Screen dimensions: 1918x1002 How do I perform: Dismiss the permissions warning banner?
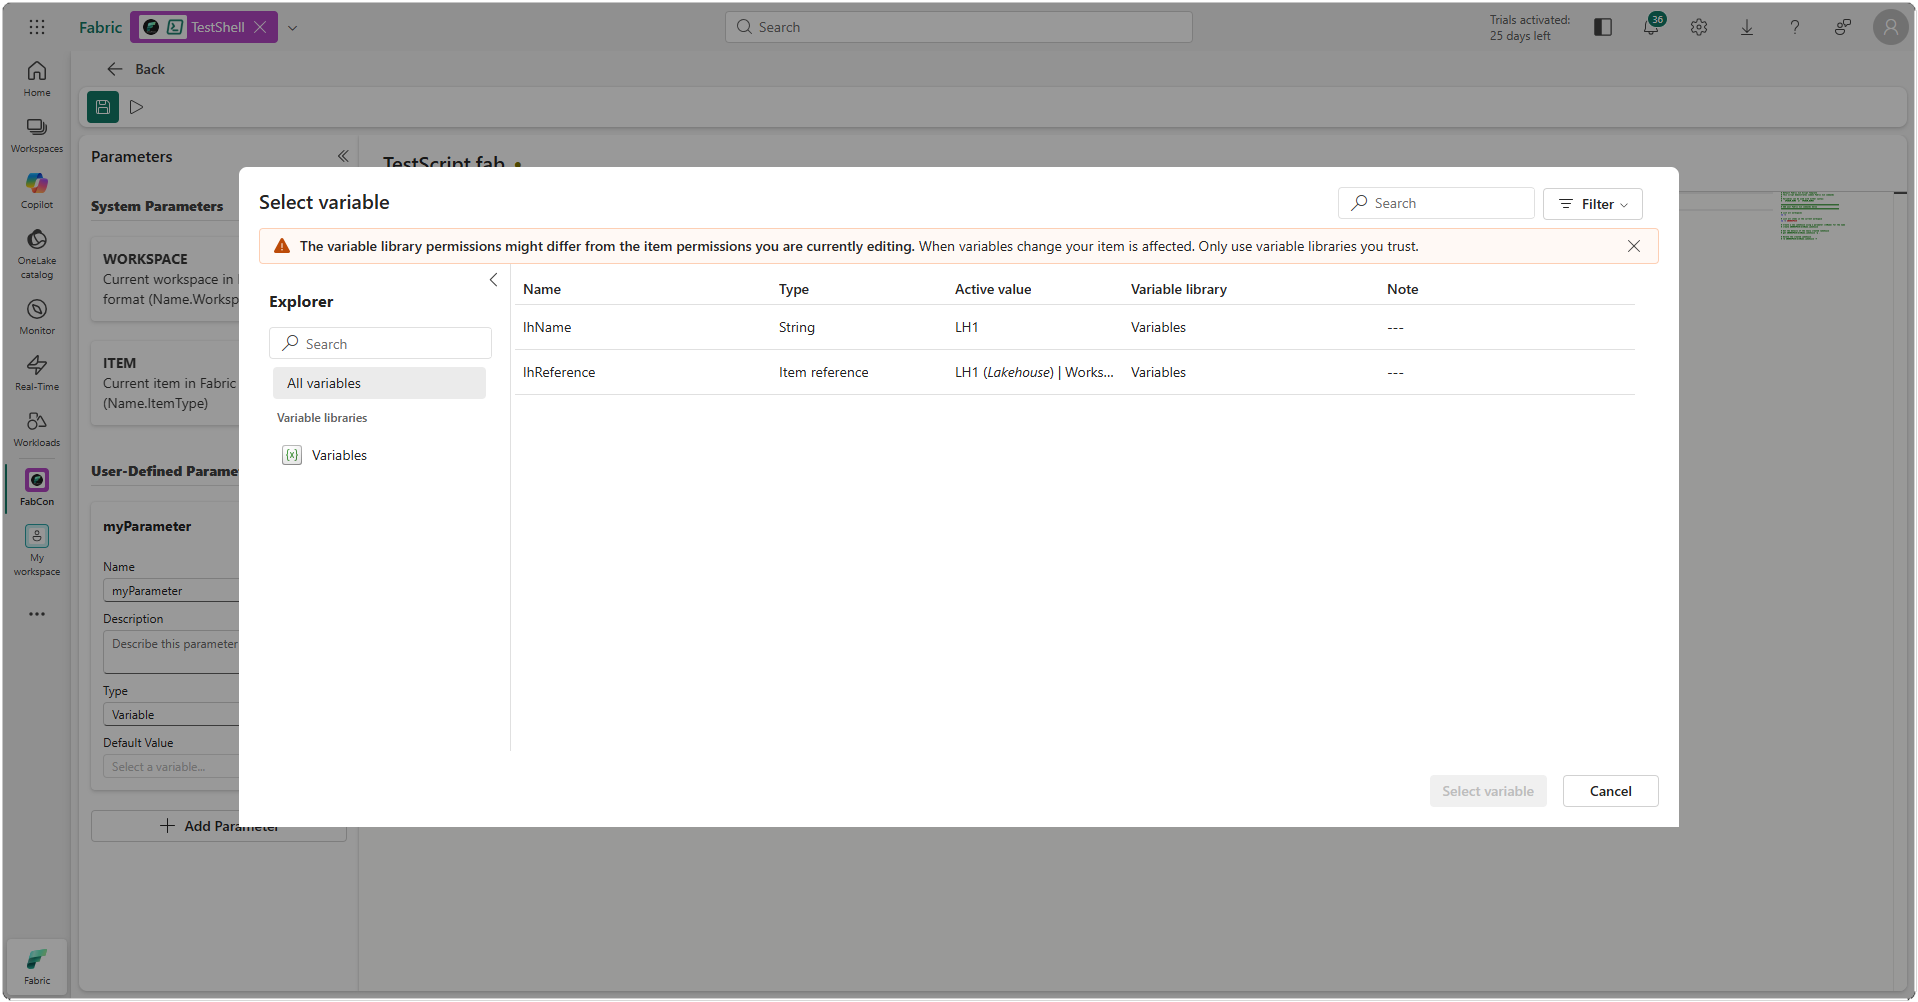point(1633,246)
